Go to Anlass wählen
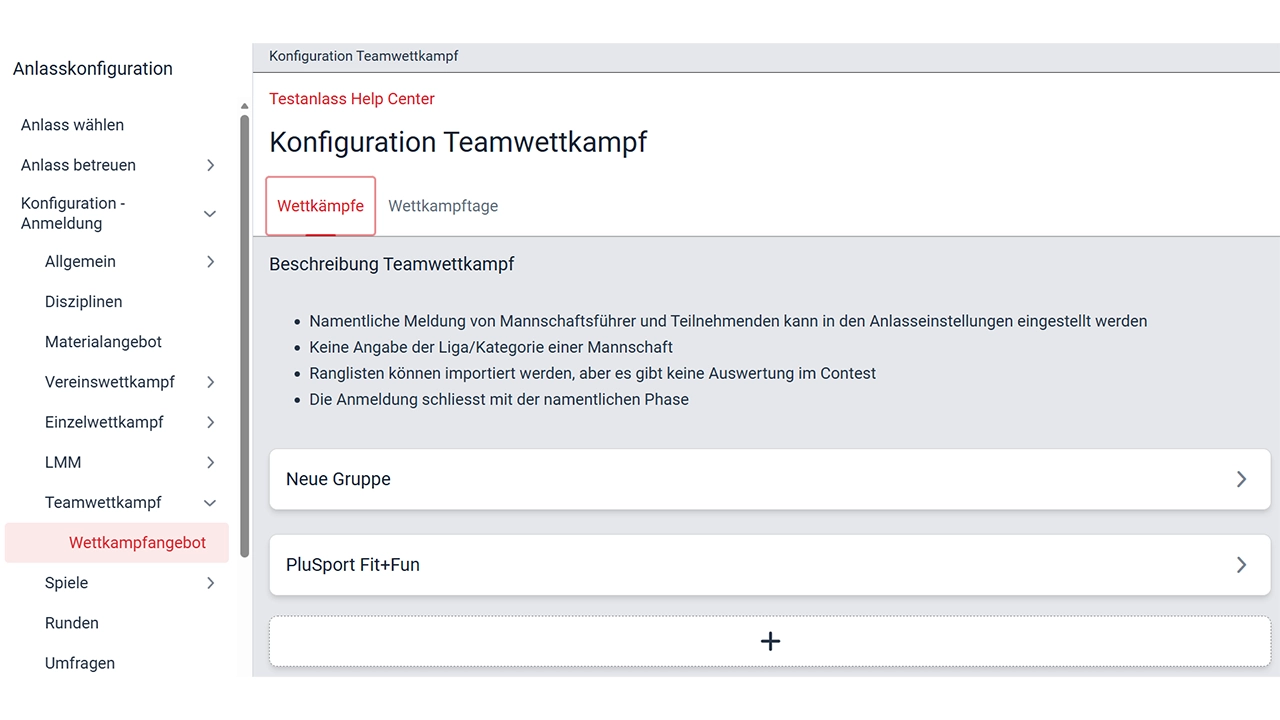Viewport: 1280px width, 720px height. [72, 125]
